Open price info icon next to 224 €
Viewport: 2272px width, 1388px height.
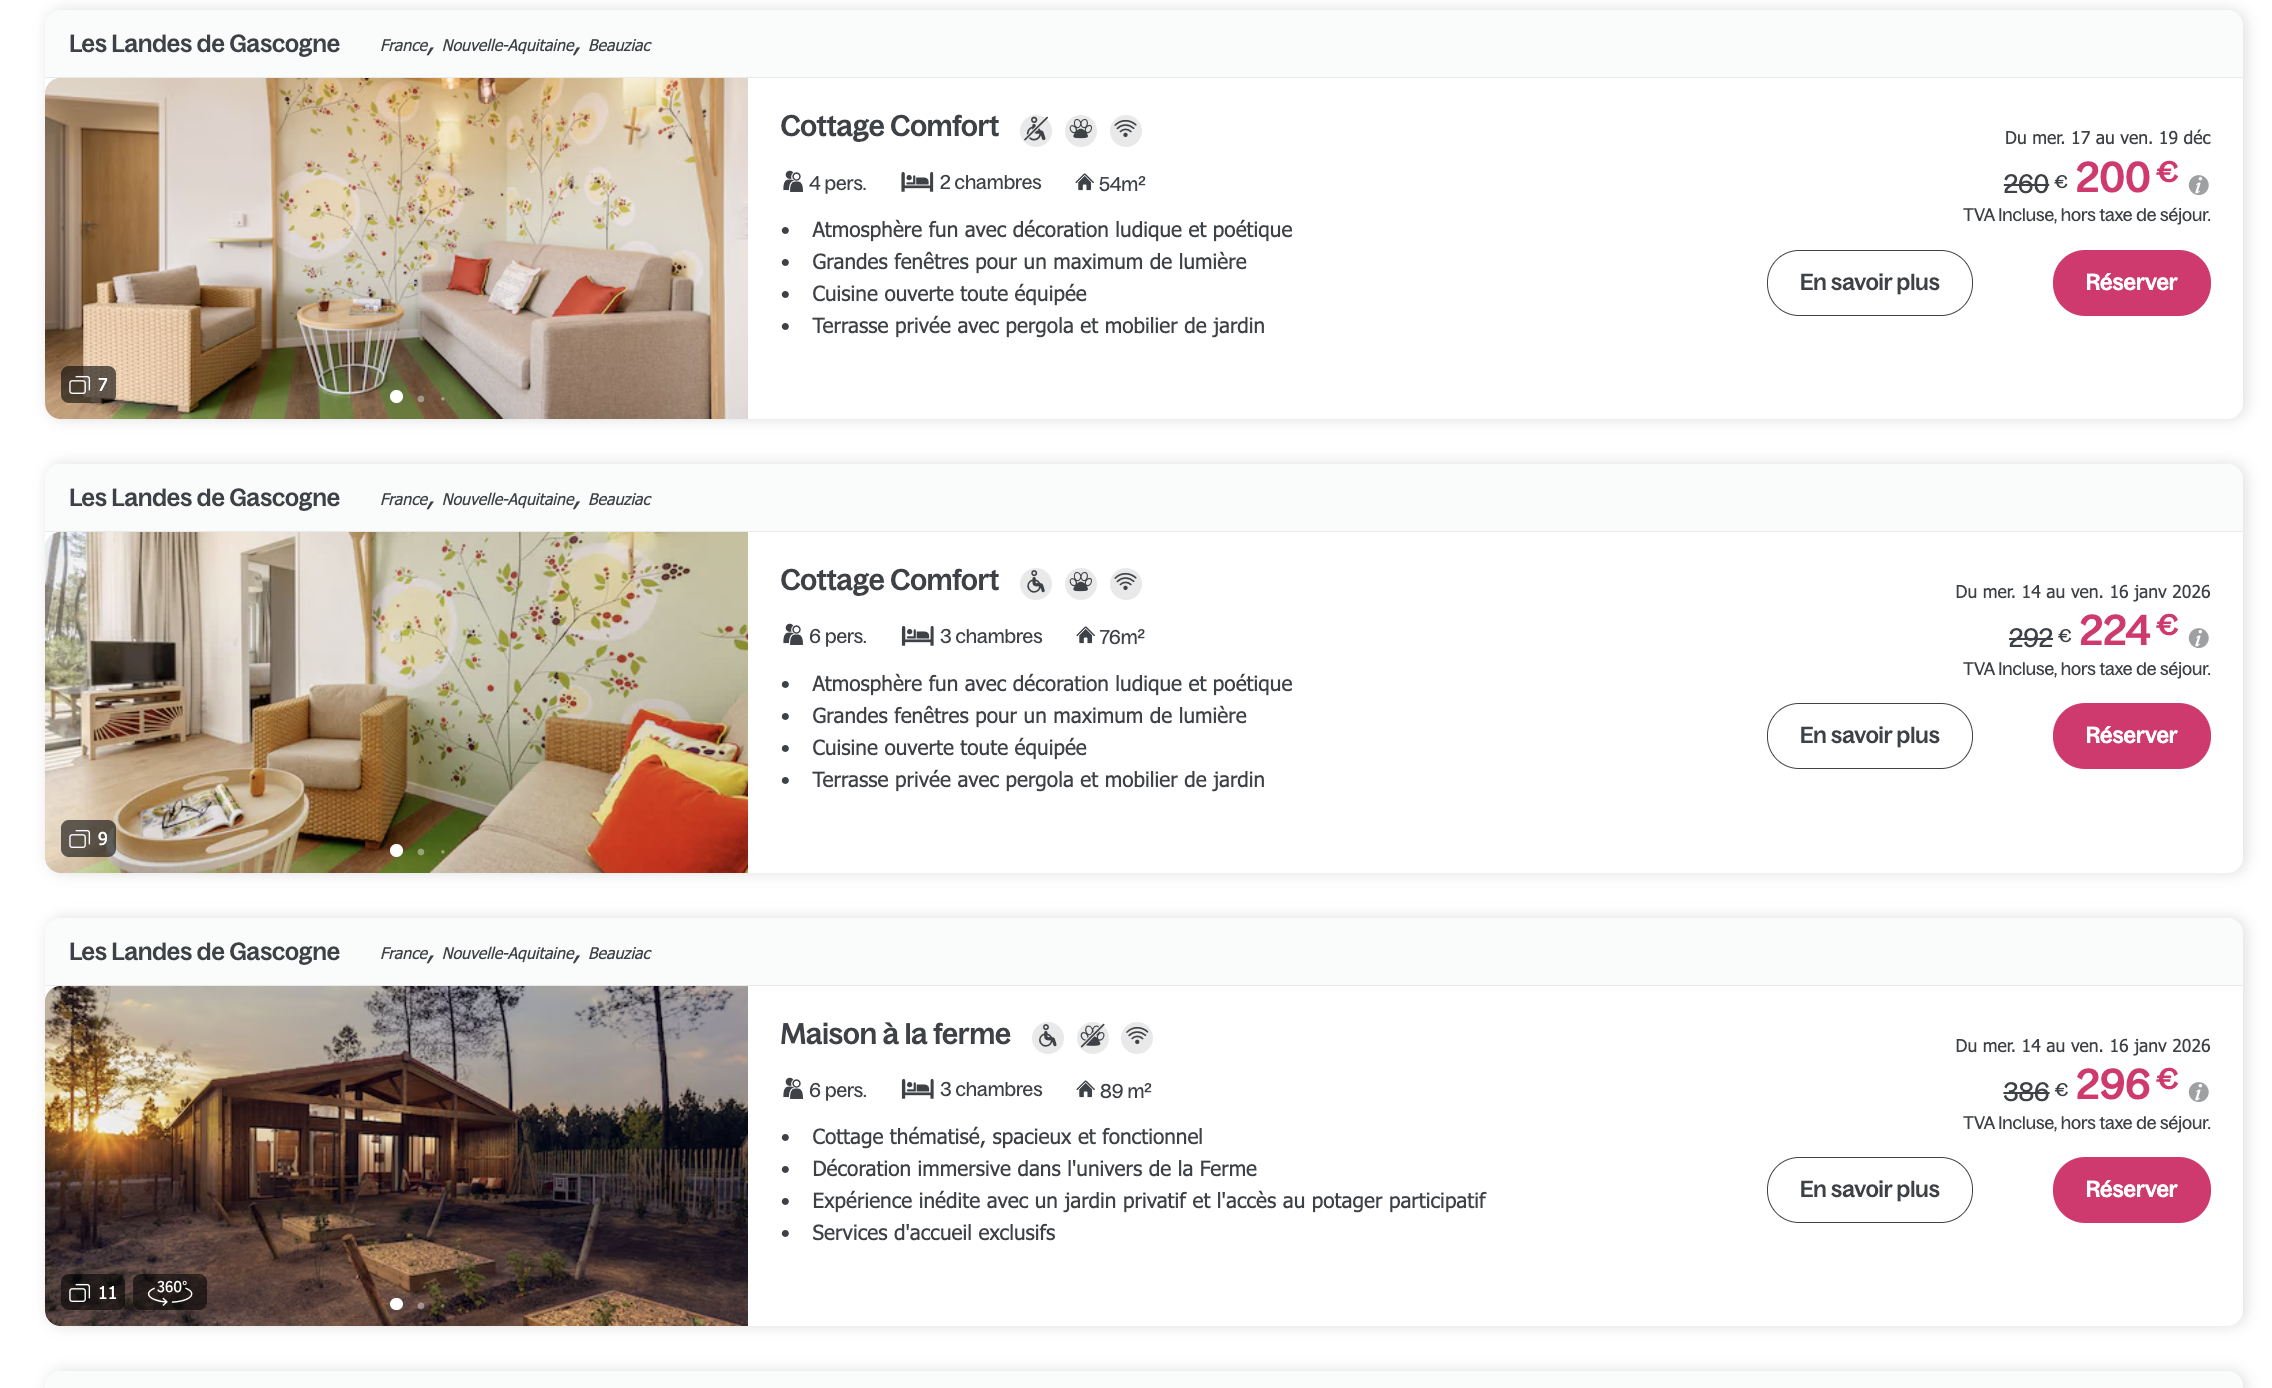click(2199, 638)
